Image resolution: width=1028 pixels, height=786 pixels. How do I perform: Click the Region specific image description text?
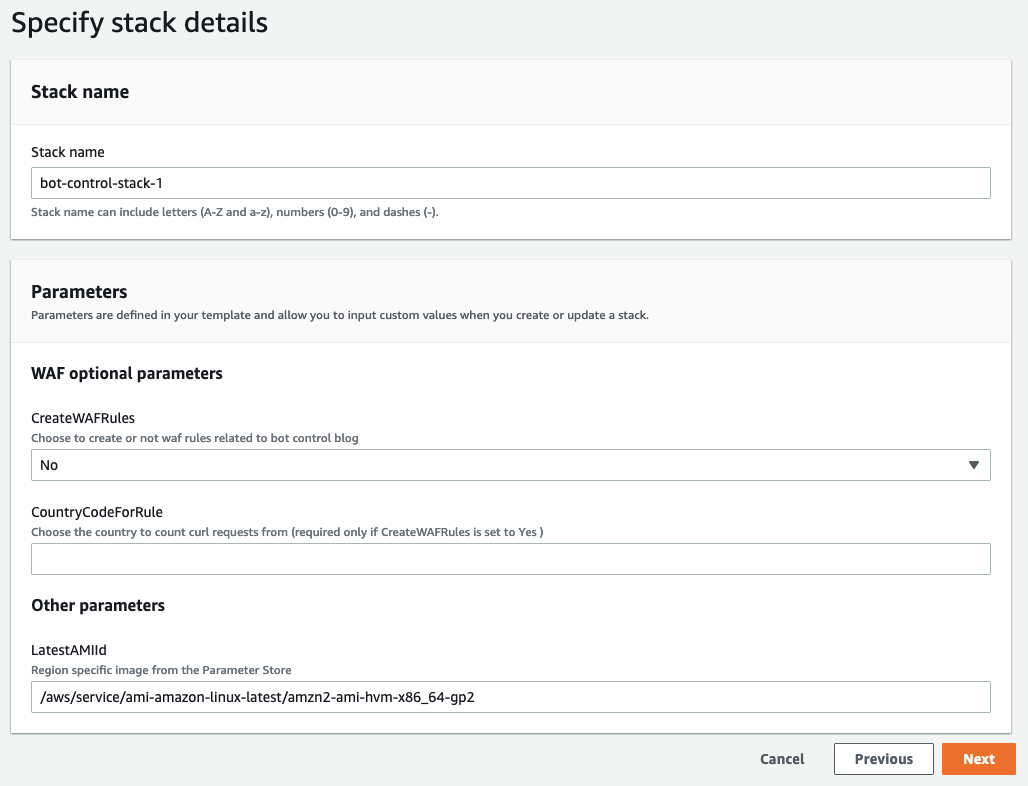[161, 670]
